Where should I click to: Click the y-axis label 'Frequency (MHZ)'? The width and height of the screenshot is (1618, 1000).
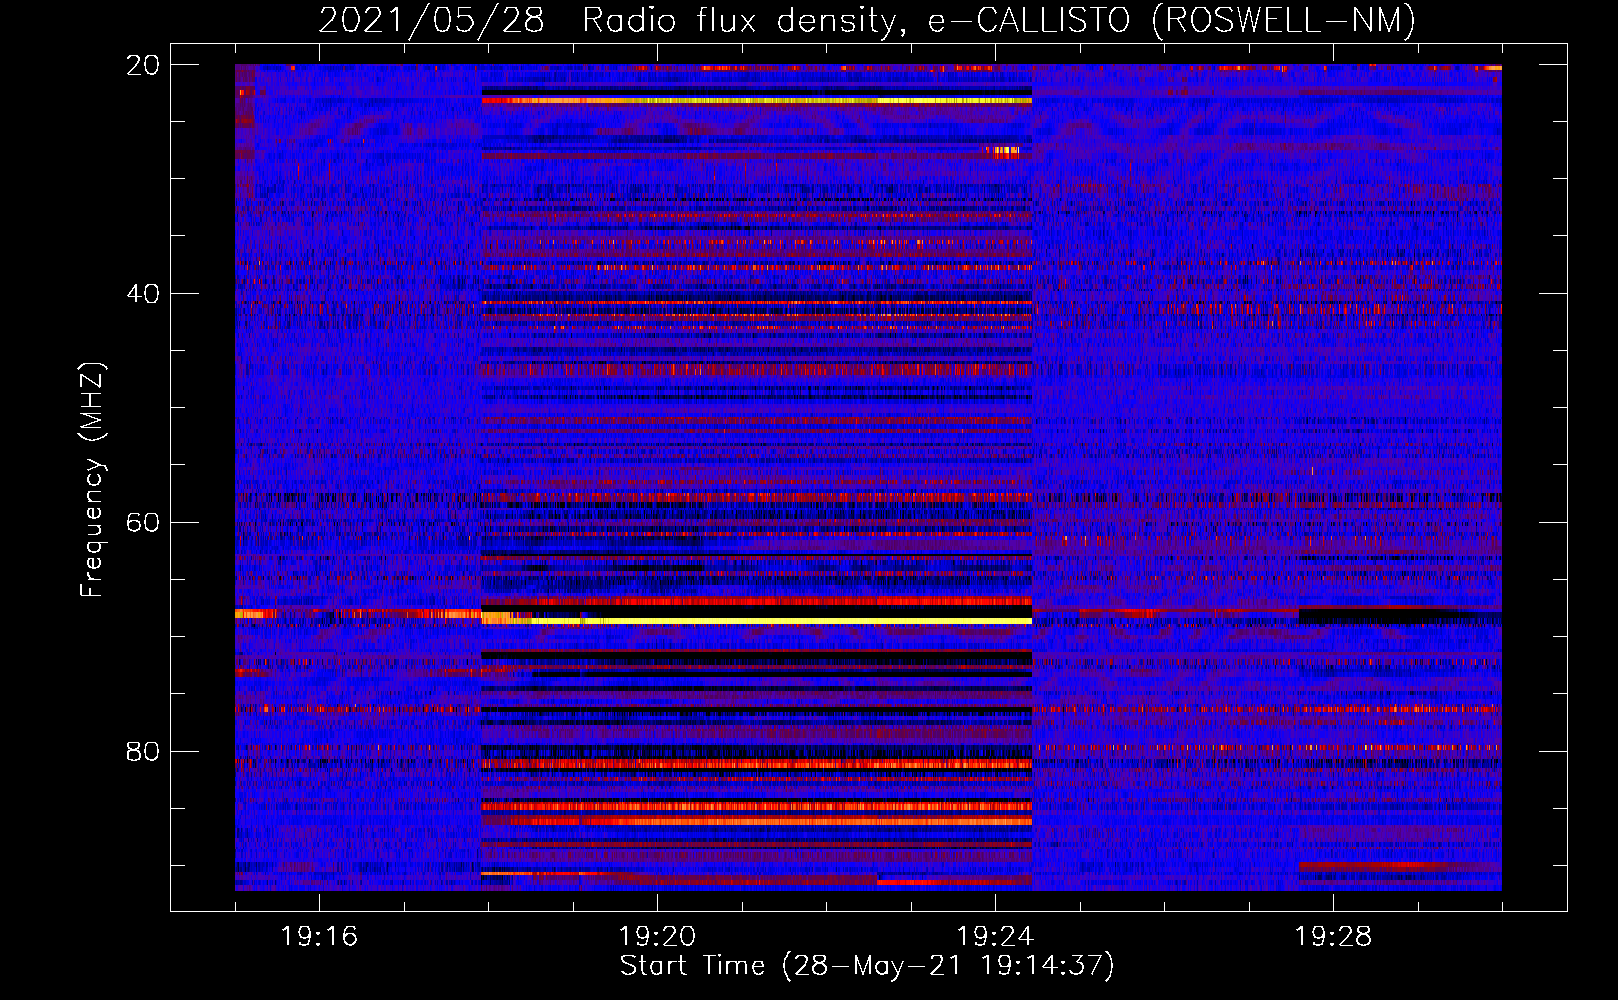[x=92, y=480]
